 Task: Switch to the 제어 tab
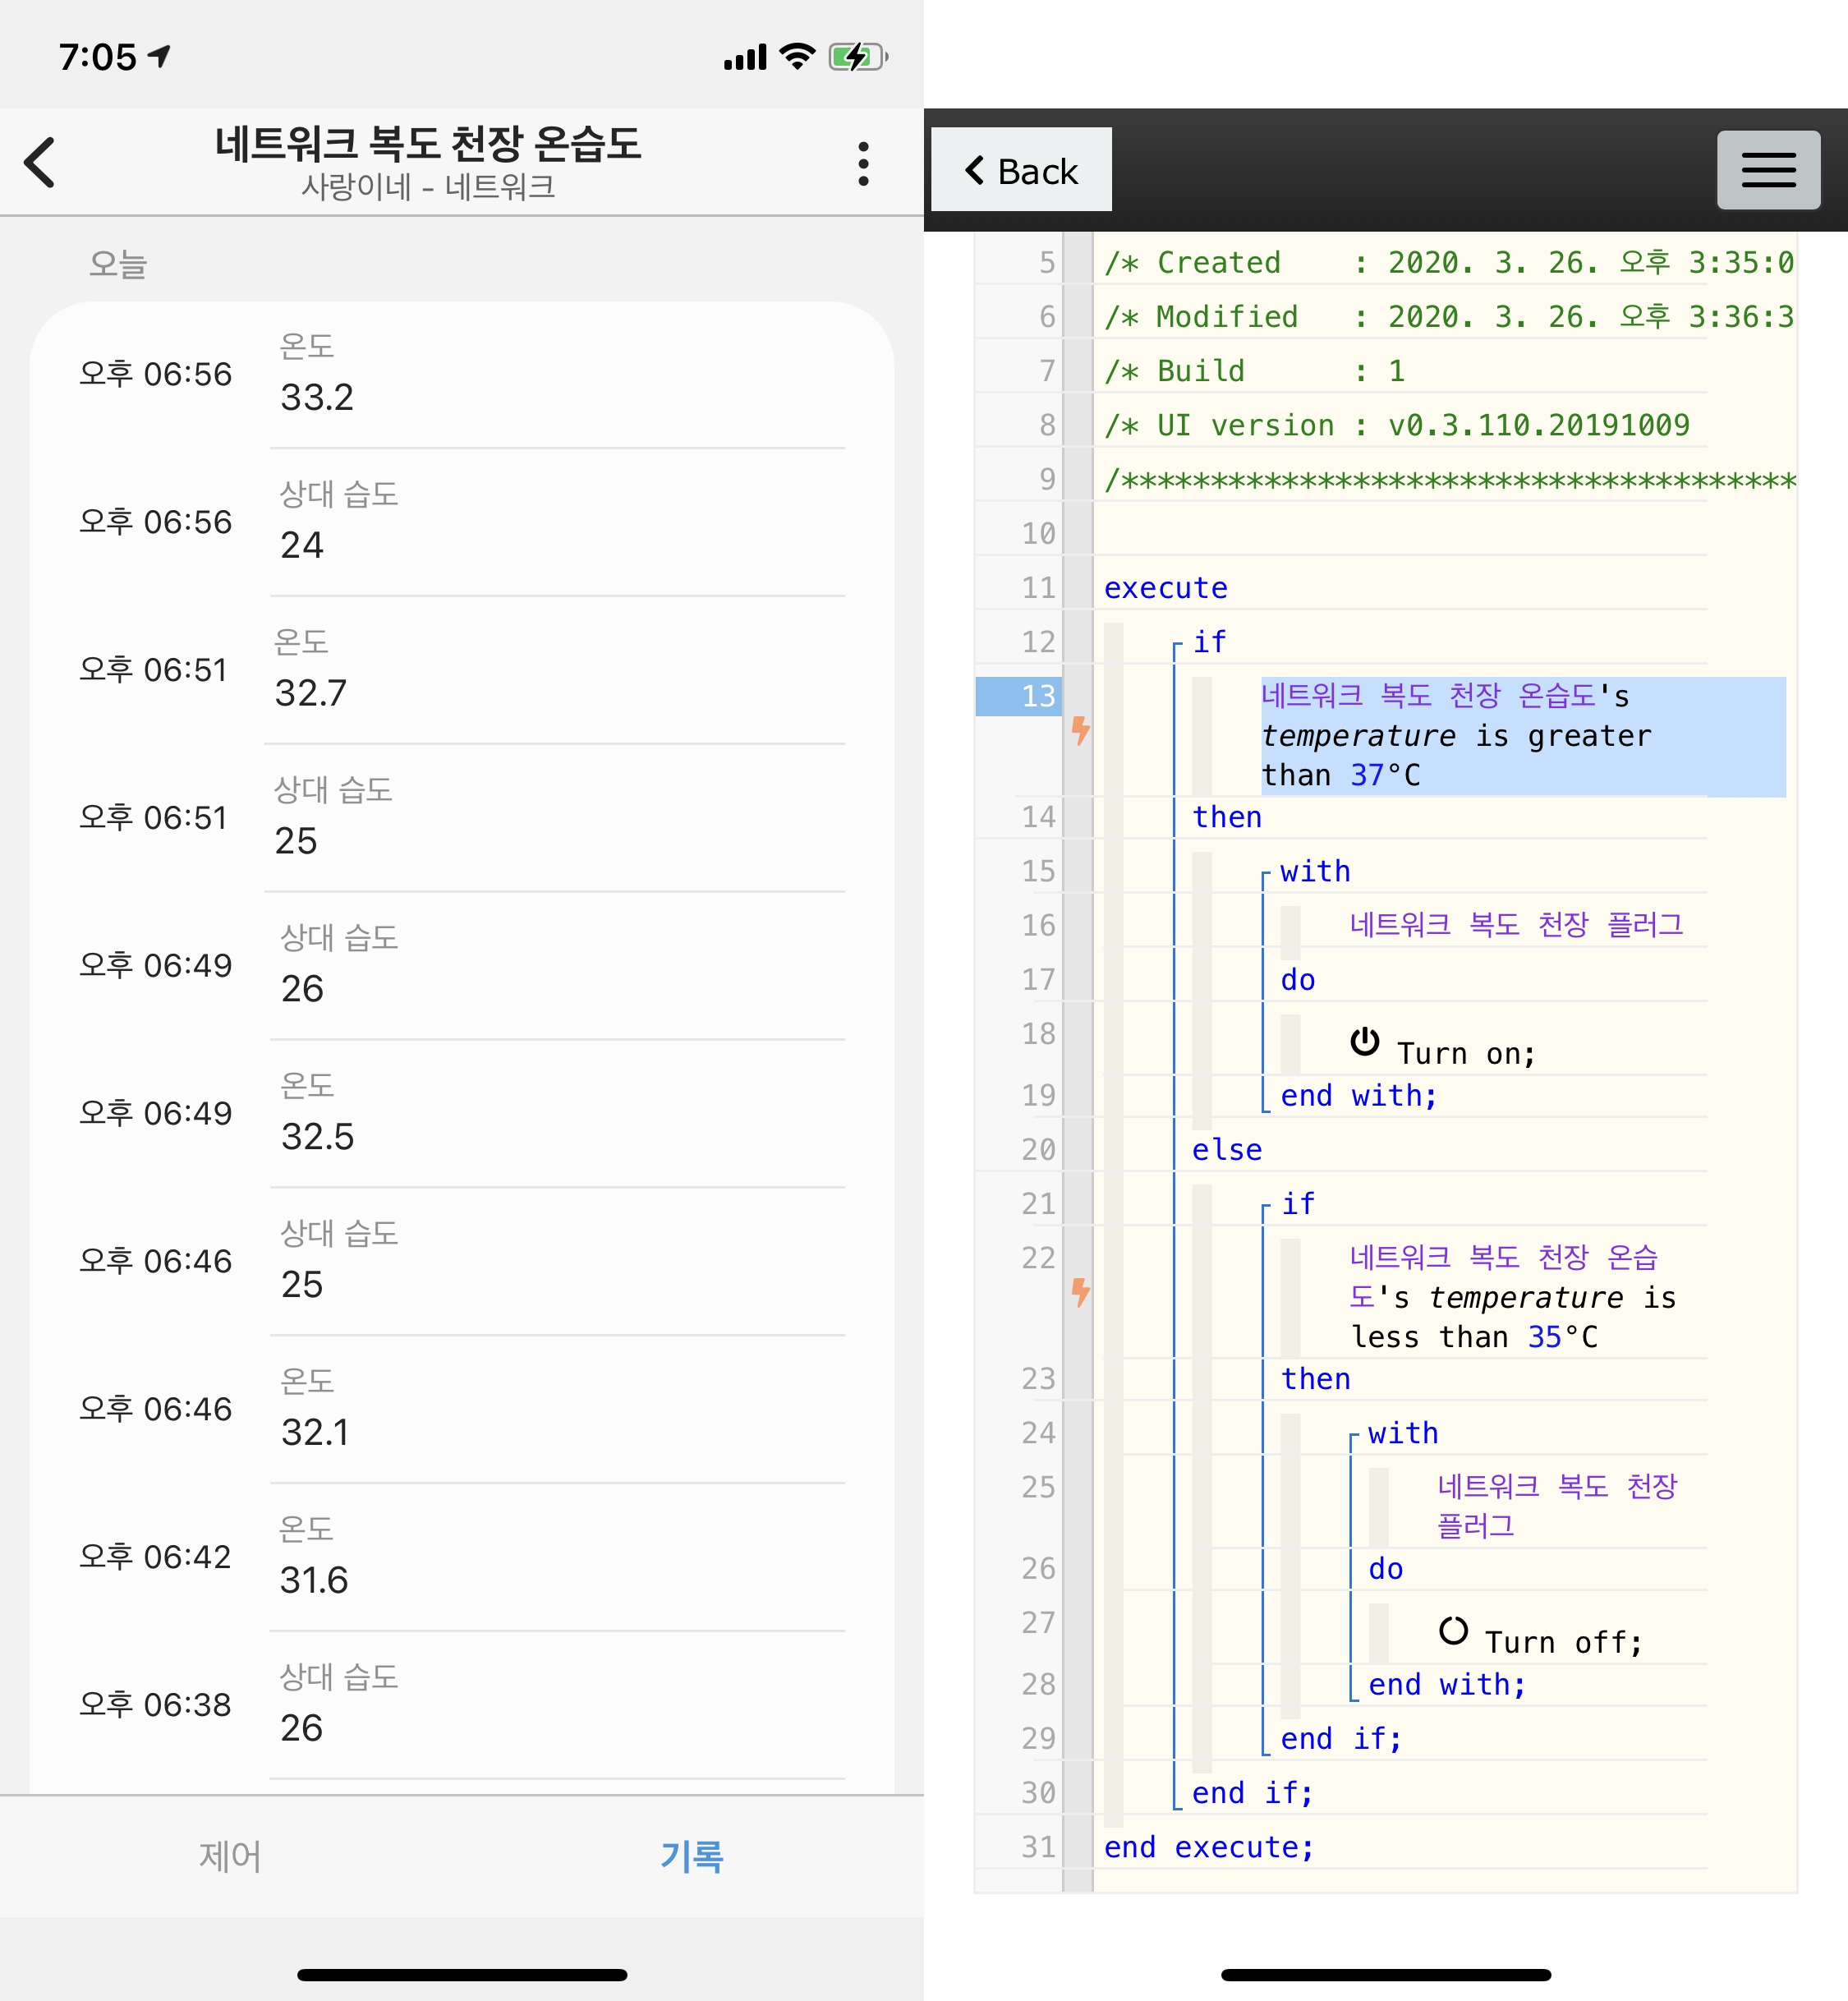pyautogui.click(x=230, y=1857)
